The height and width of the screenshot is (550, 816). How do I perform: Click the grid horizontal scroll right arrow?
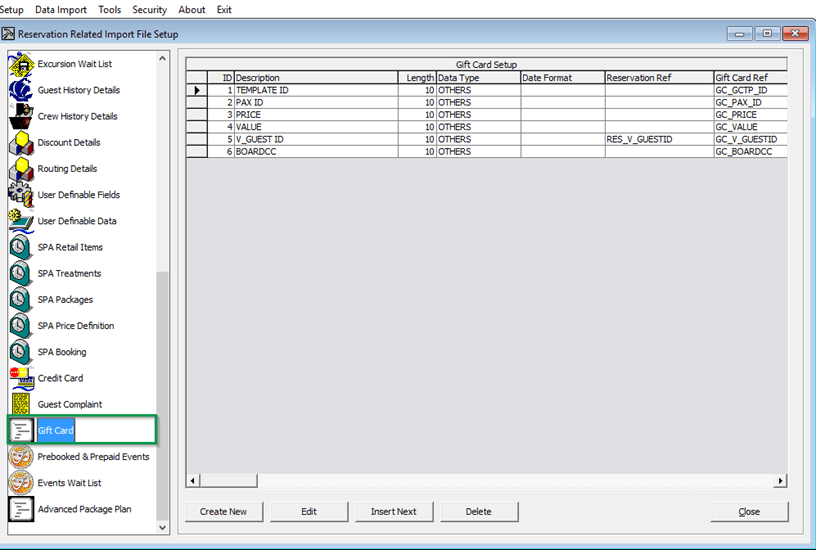click(780, 481)
